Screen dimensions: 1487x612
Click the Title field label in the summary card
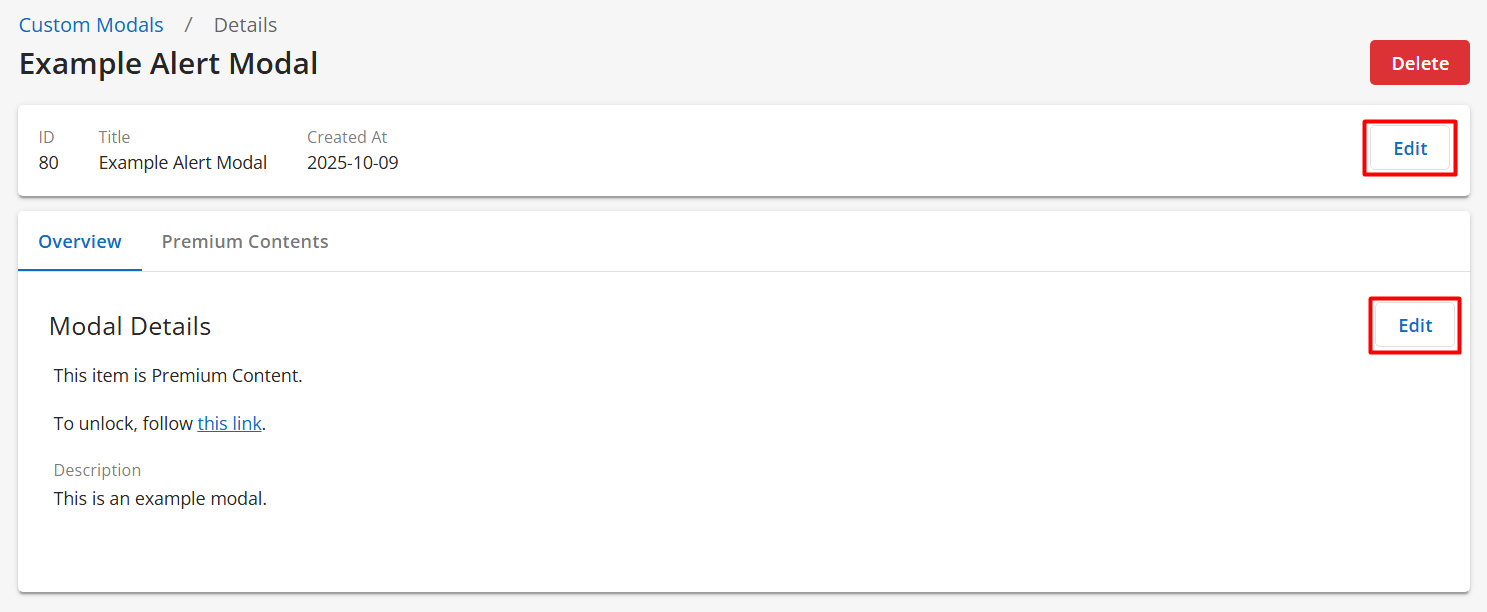click(114, 137)
